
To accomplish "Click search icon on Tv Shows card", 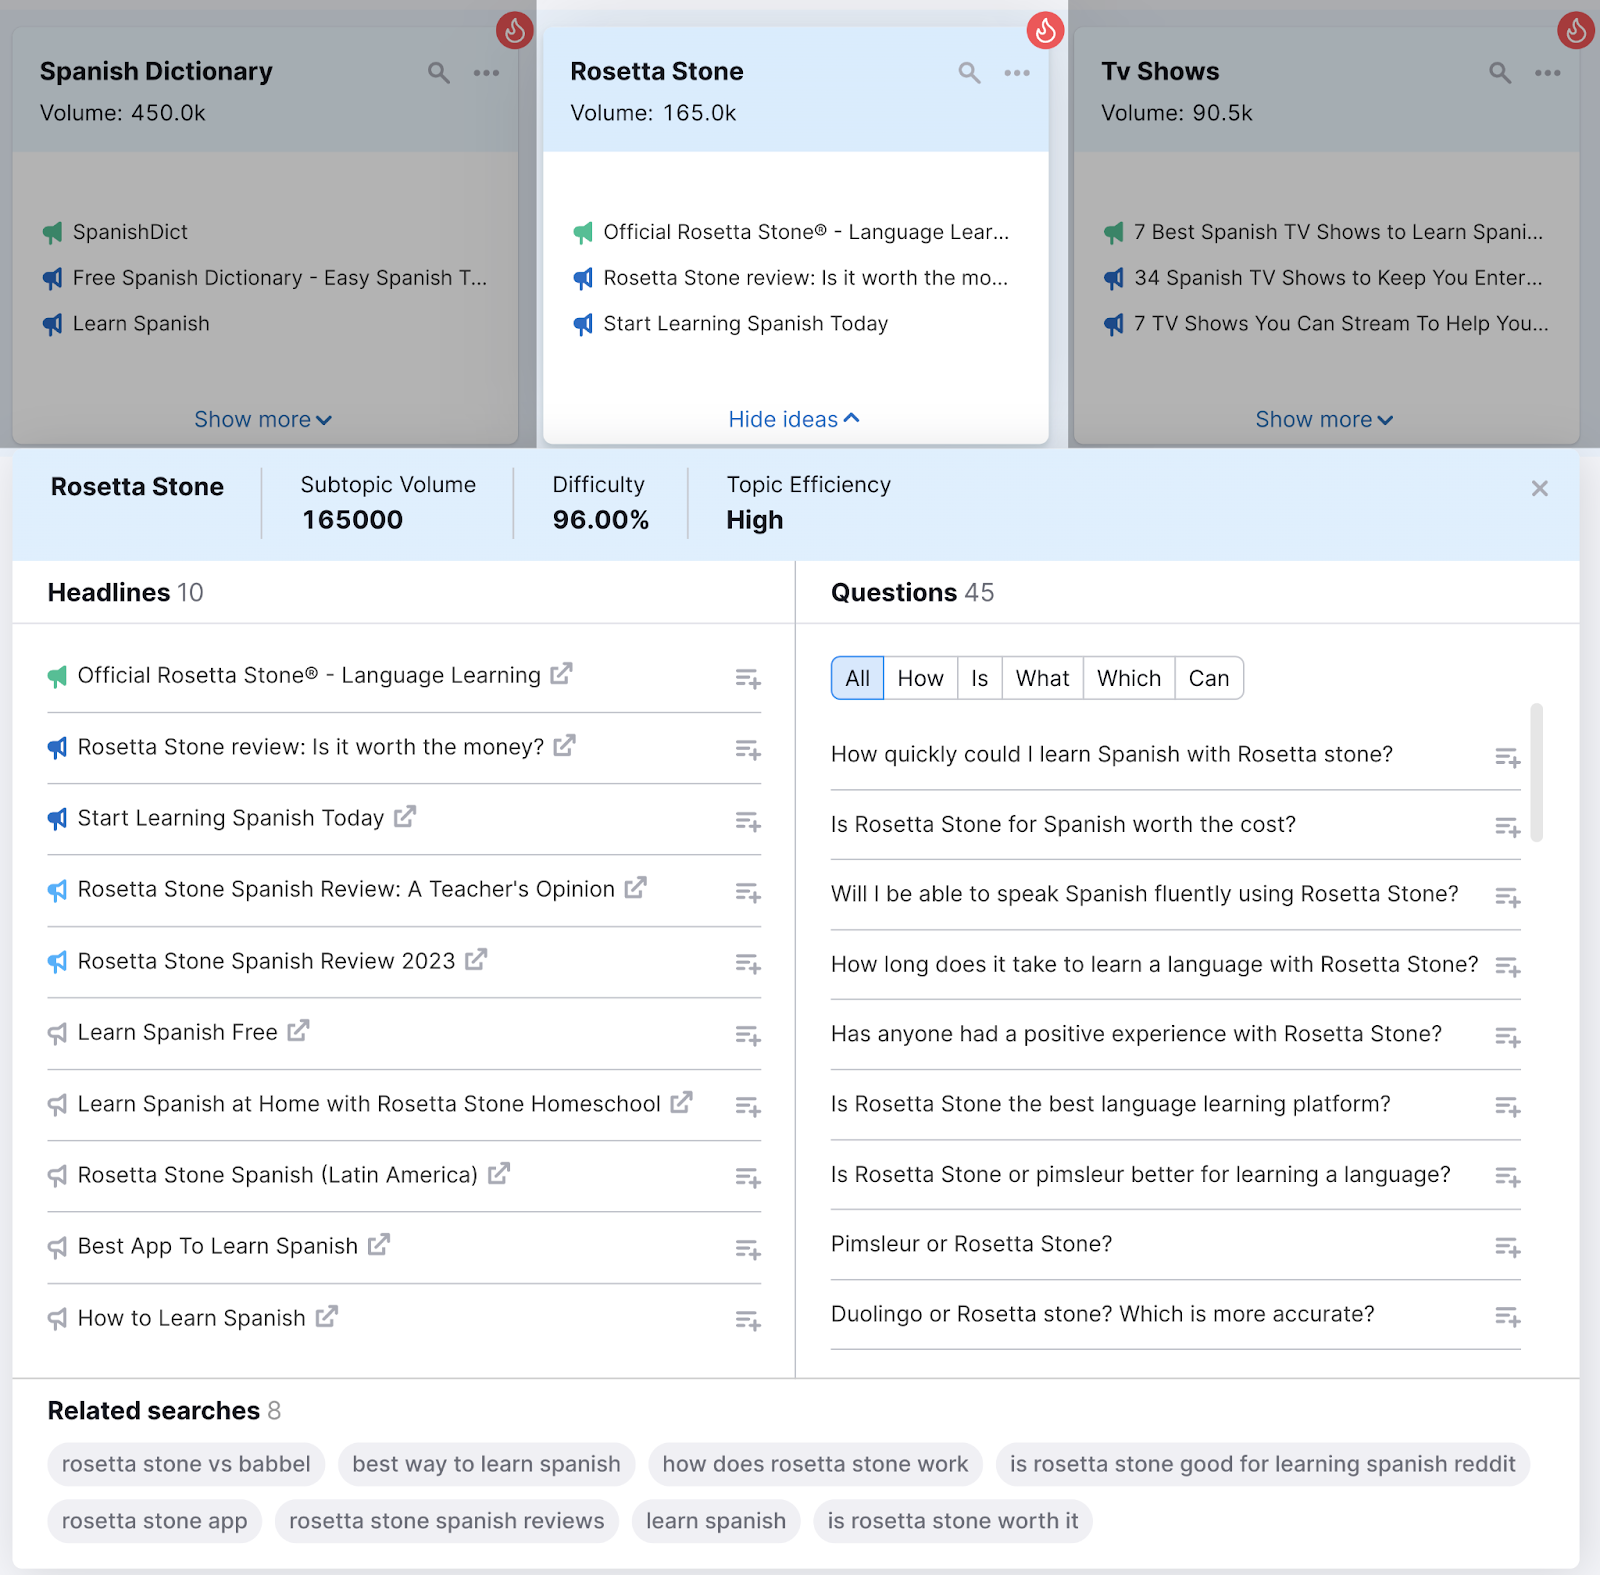I will [1500, 73].
